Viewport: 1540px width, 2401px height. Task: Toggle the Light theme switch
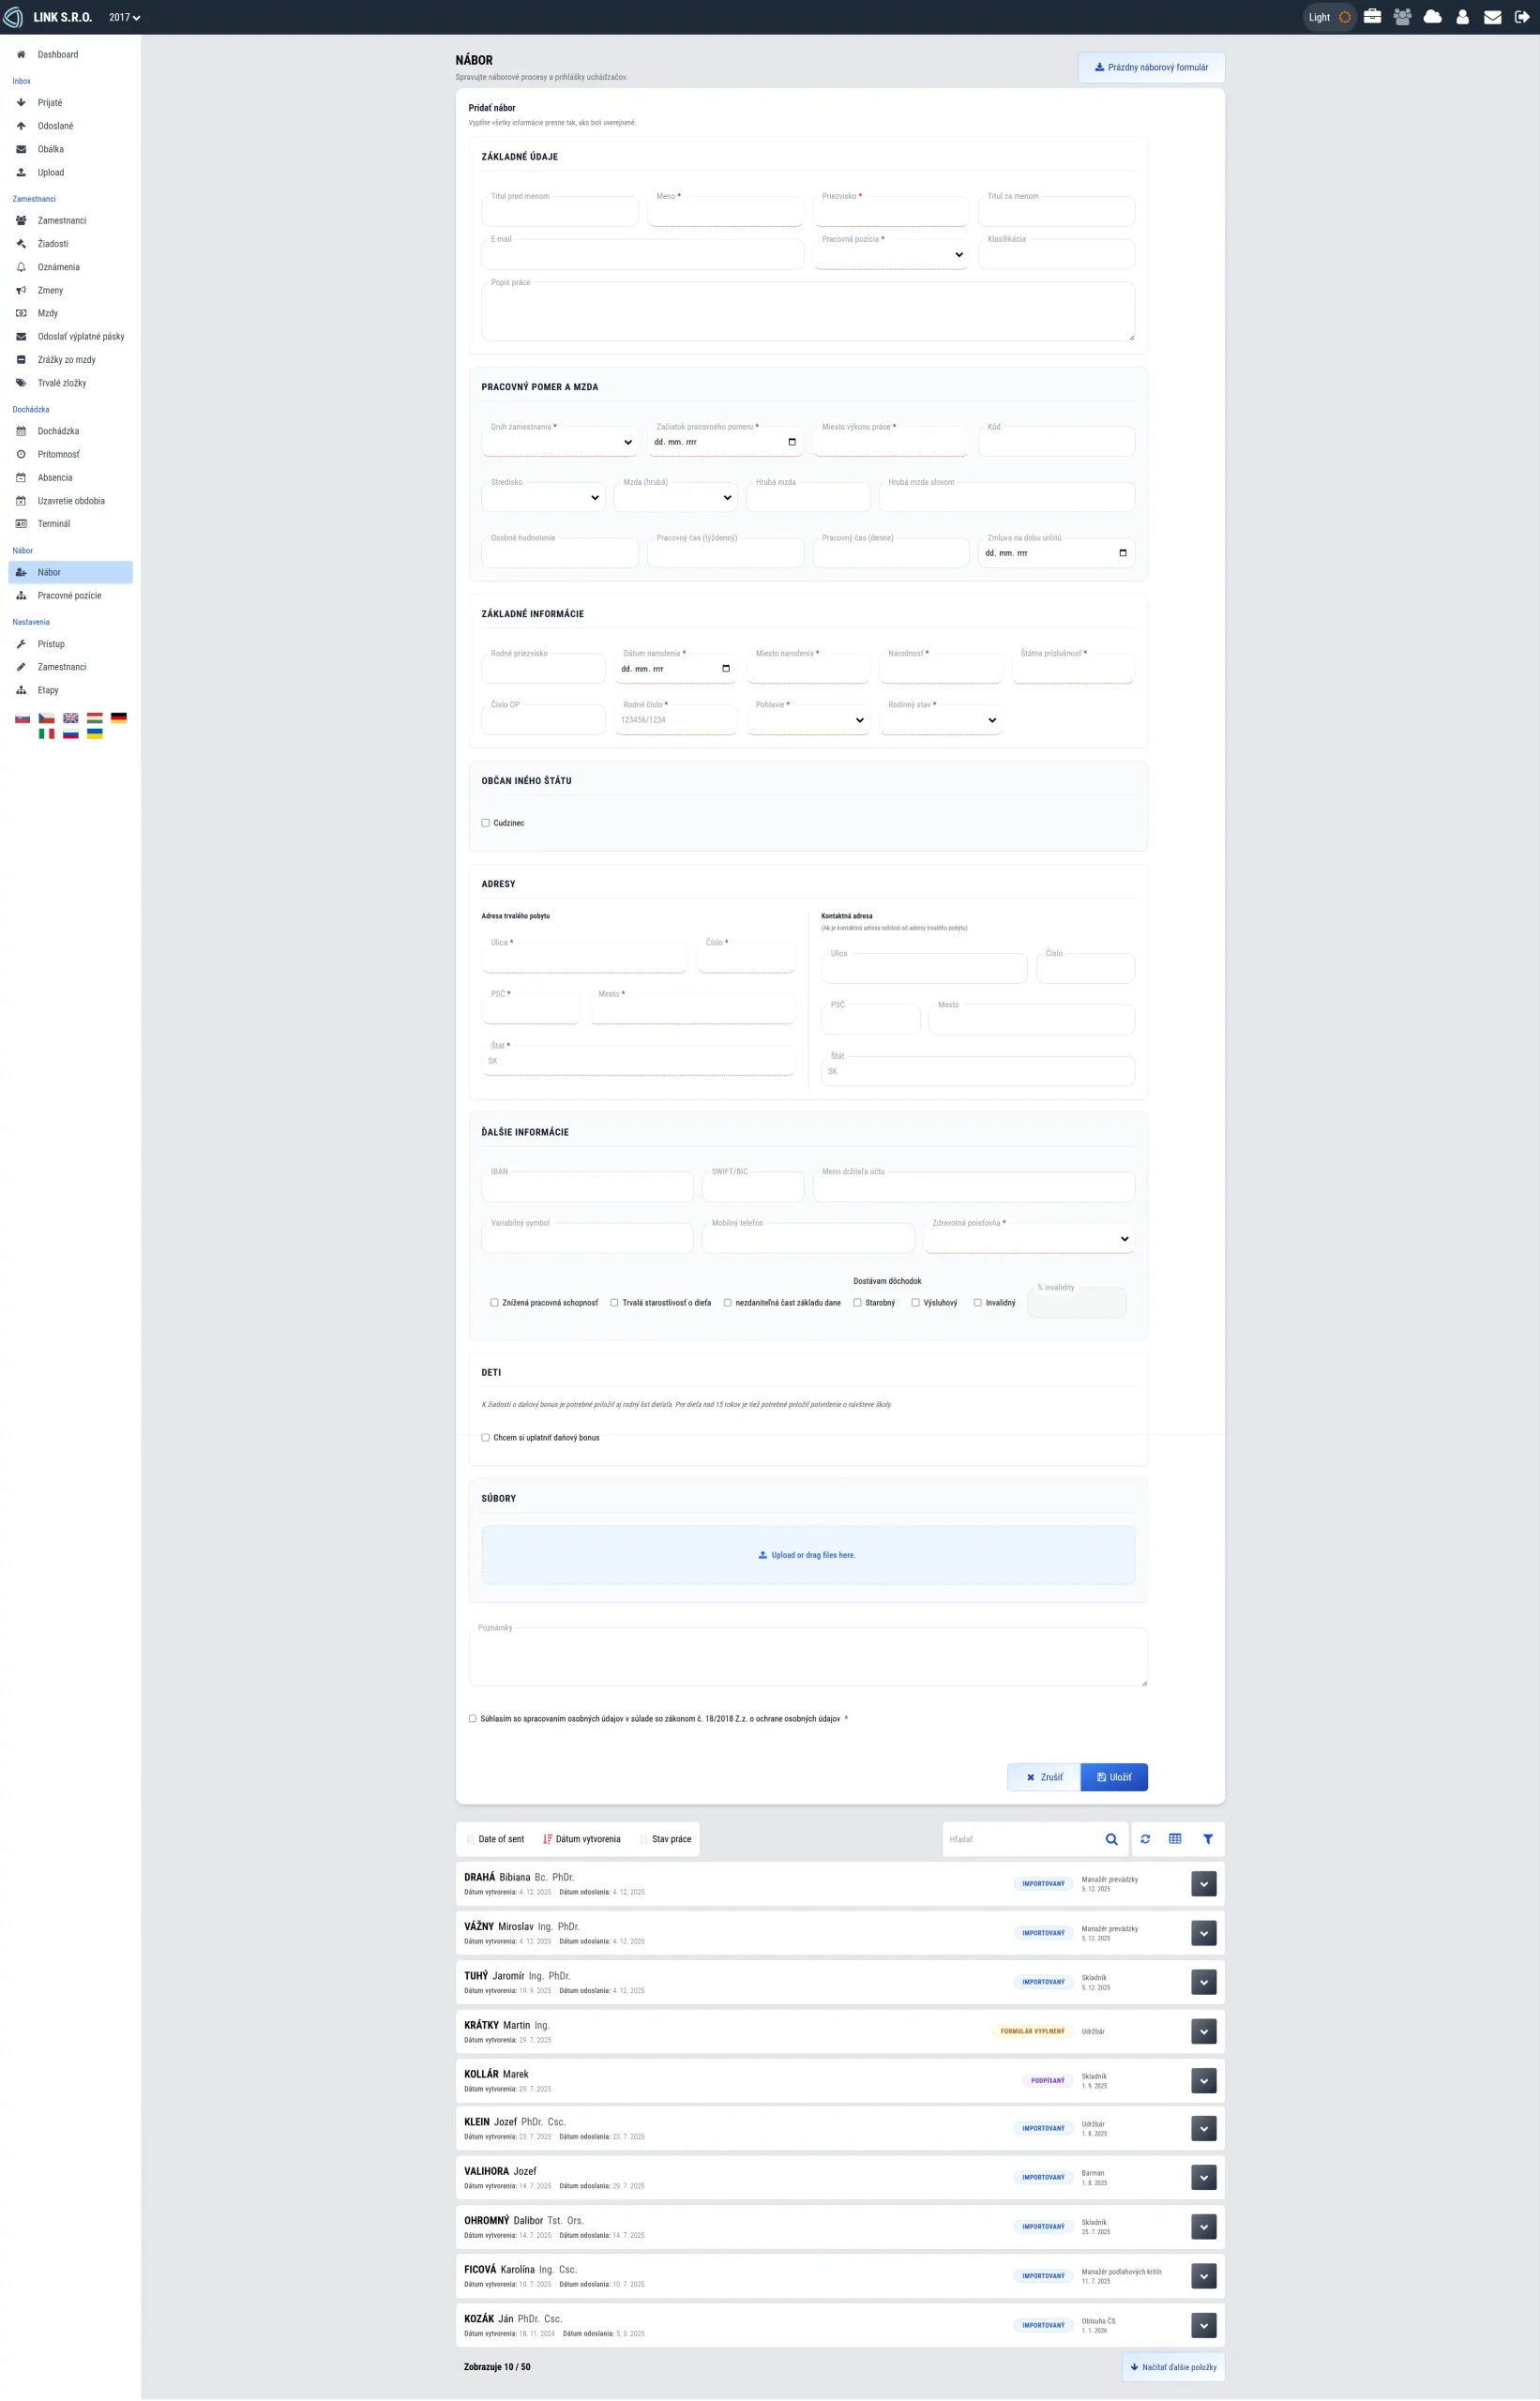coord(1329,17)
